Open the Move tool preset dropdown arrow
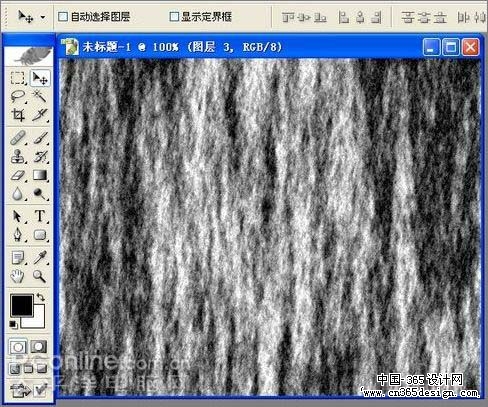 tap(43, 17)
